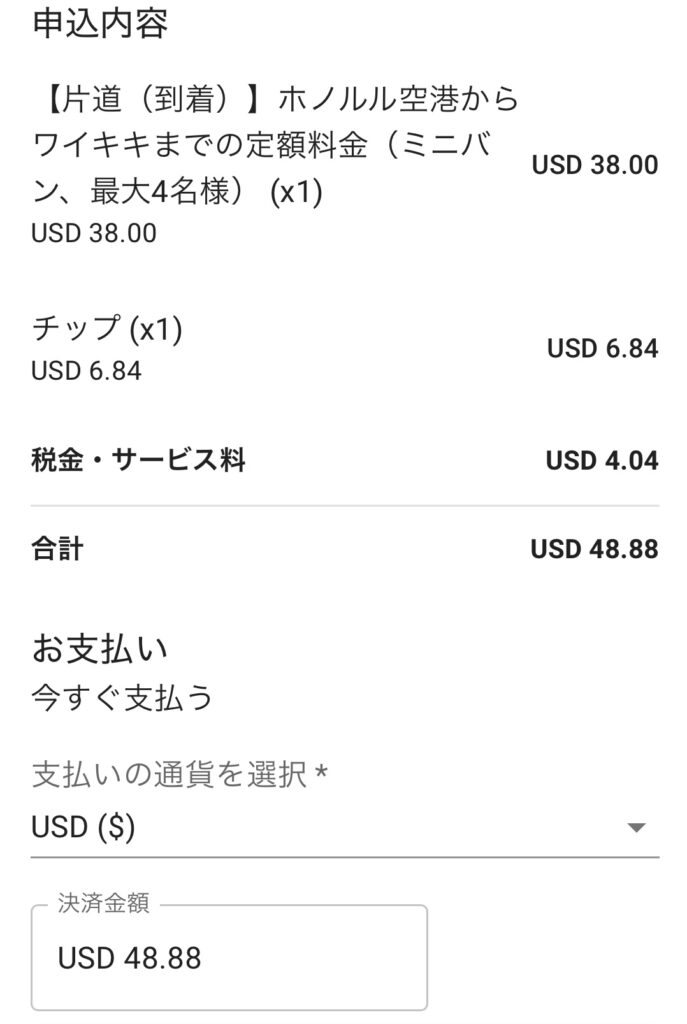
Task: Click the bold USD 48.88 total amount
Action: (594, 549)
